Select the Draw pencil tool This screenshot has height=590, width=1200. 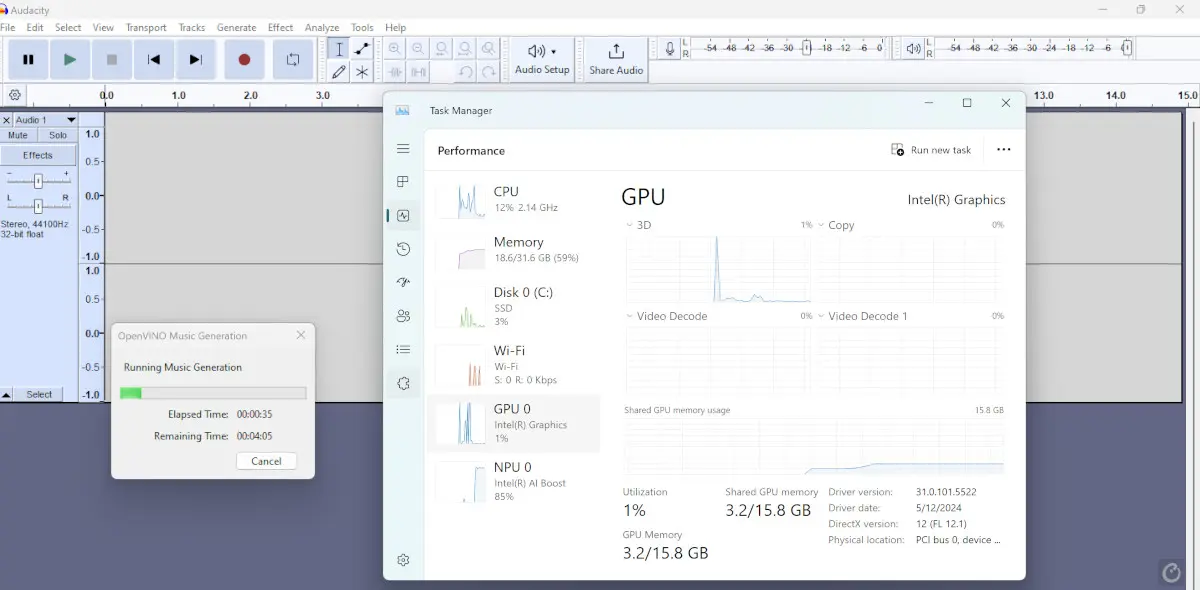tap(339, 72)
